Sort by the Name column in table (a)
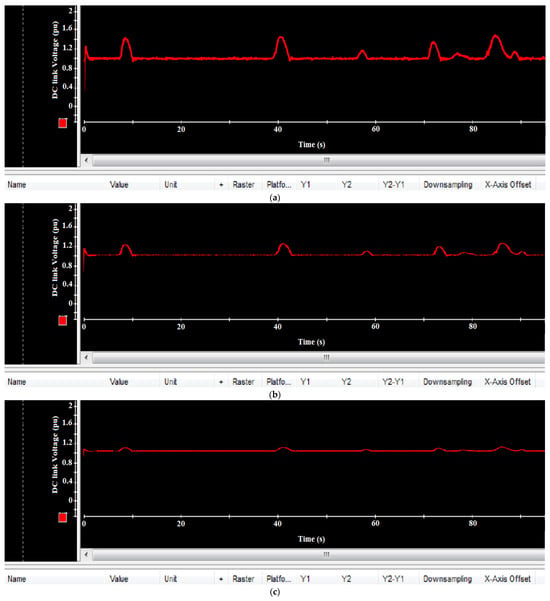 point(17,185)
